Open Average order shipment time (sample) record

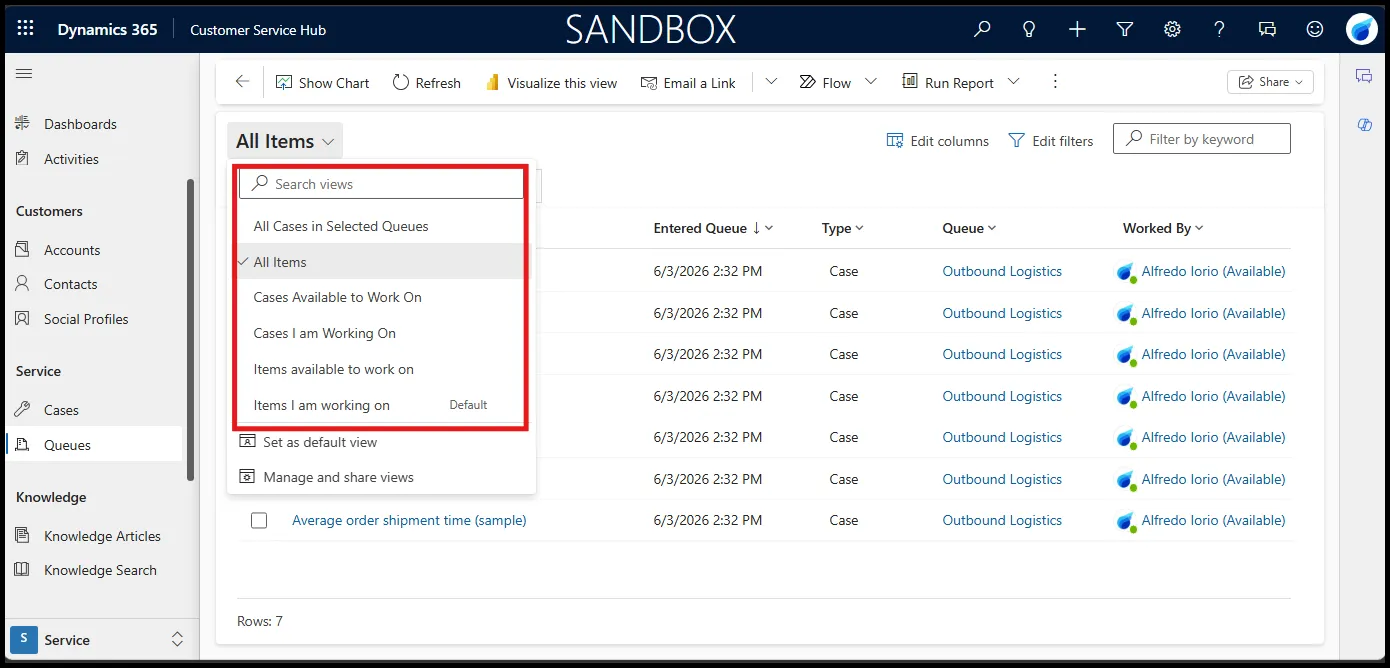(409, 520)
